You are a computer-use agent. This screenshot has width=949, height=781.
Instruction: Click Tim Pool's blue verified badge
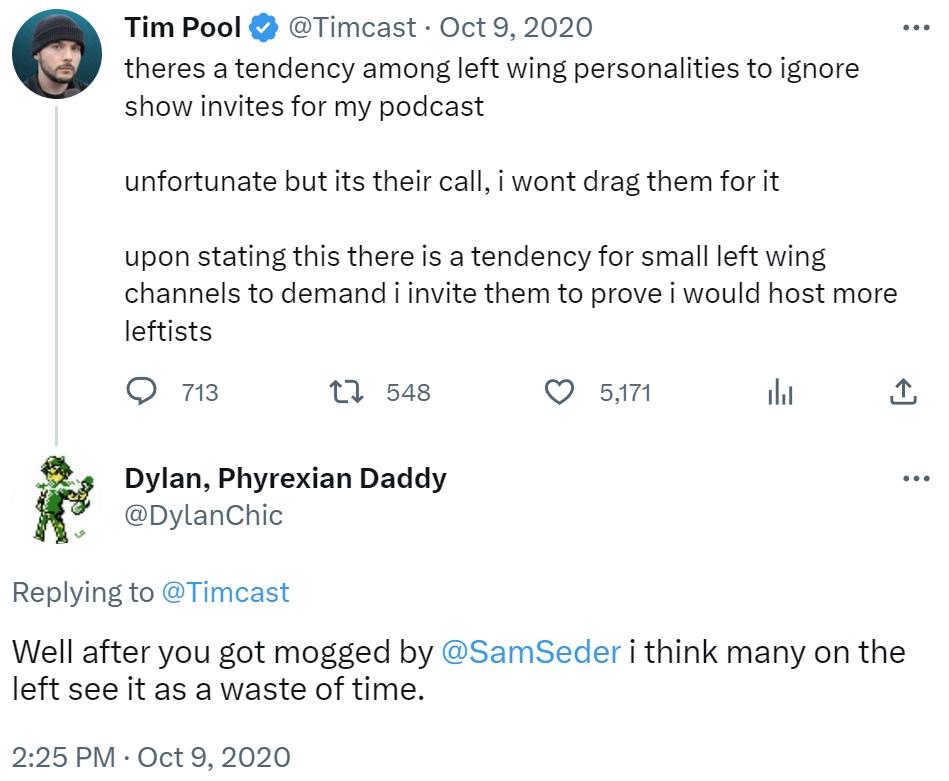click(x=264, y=28)
